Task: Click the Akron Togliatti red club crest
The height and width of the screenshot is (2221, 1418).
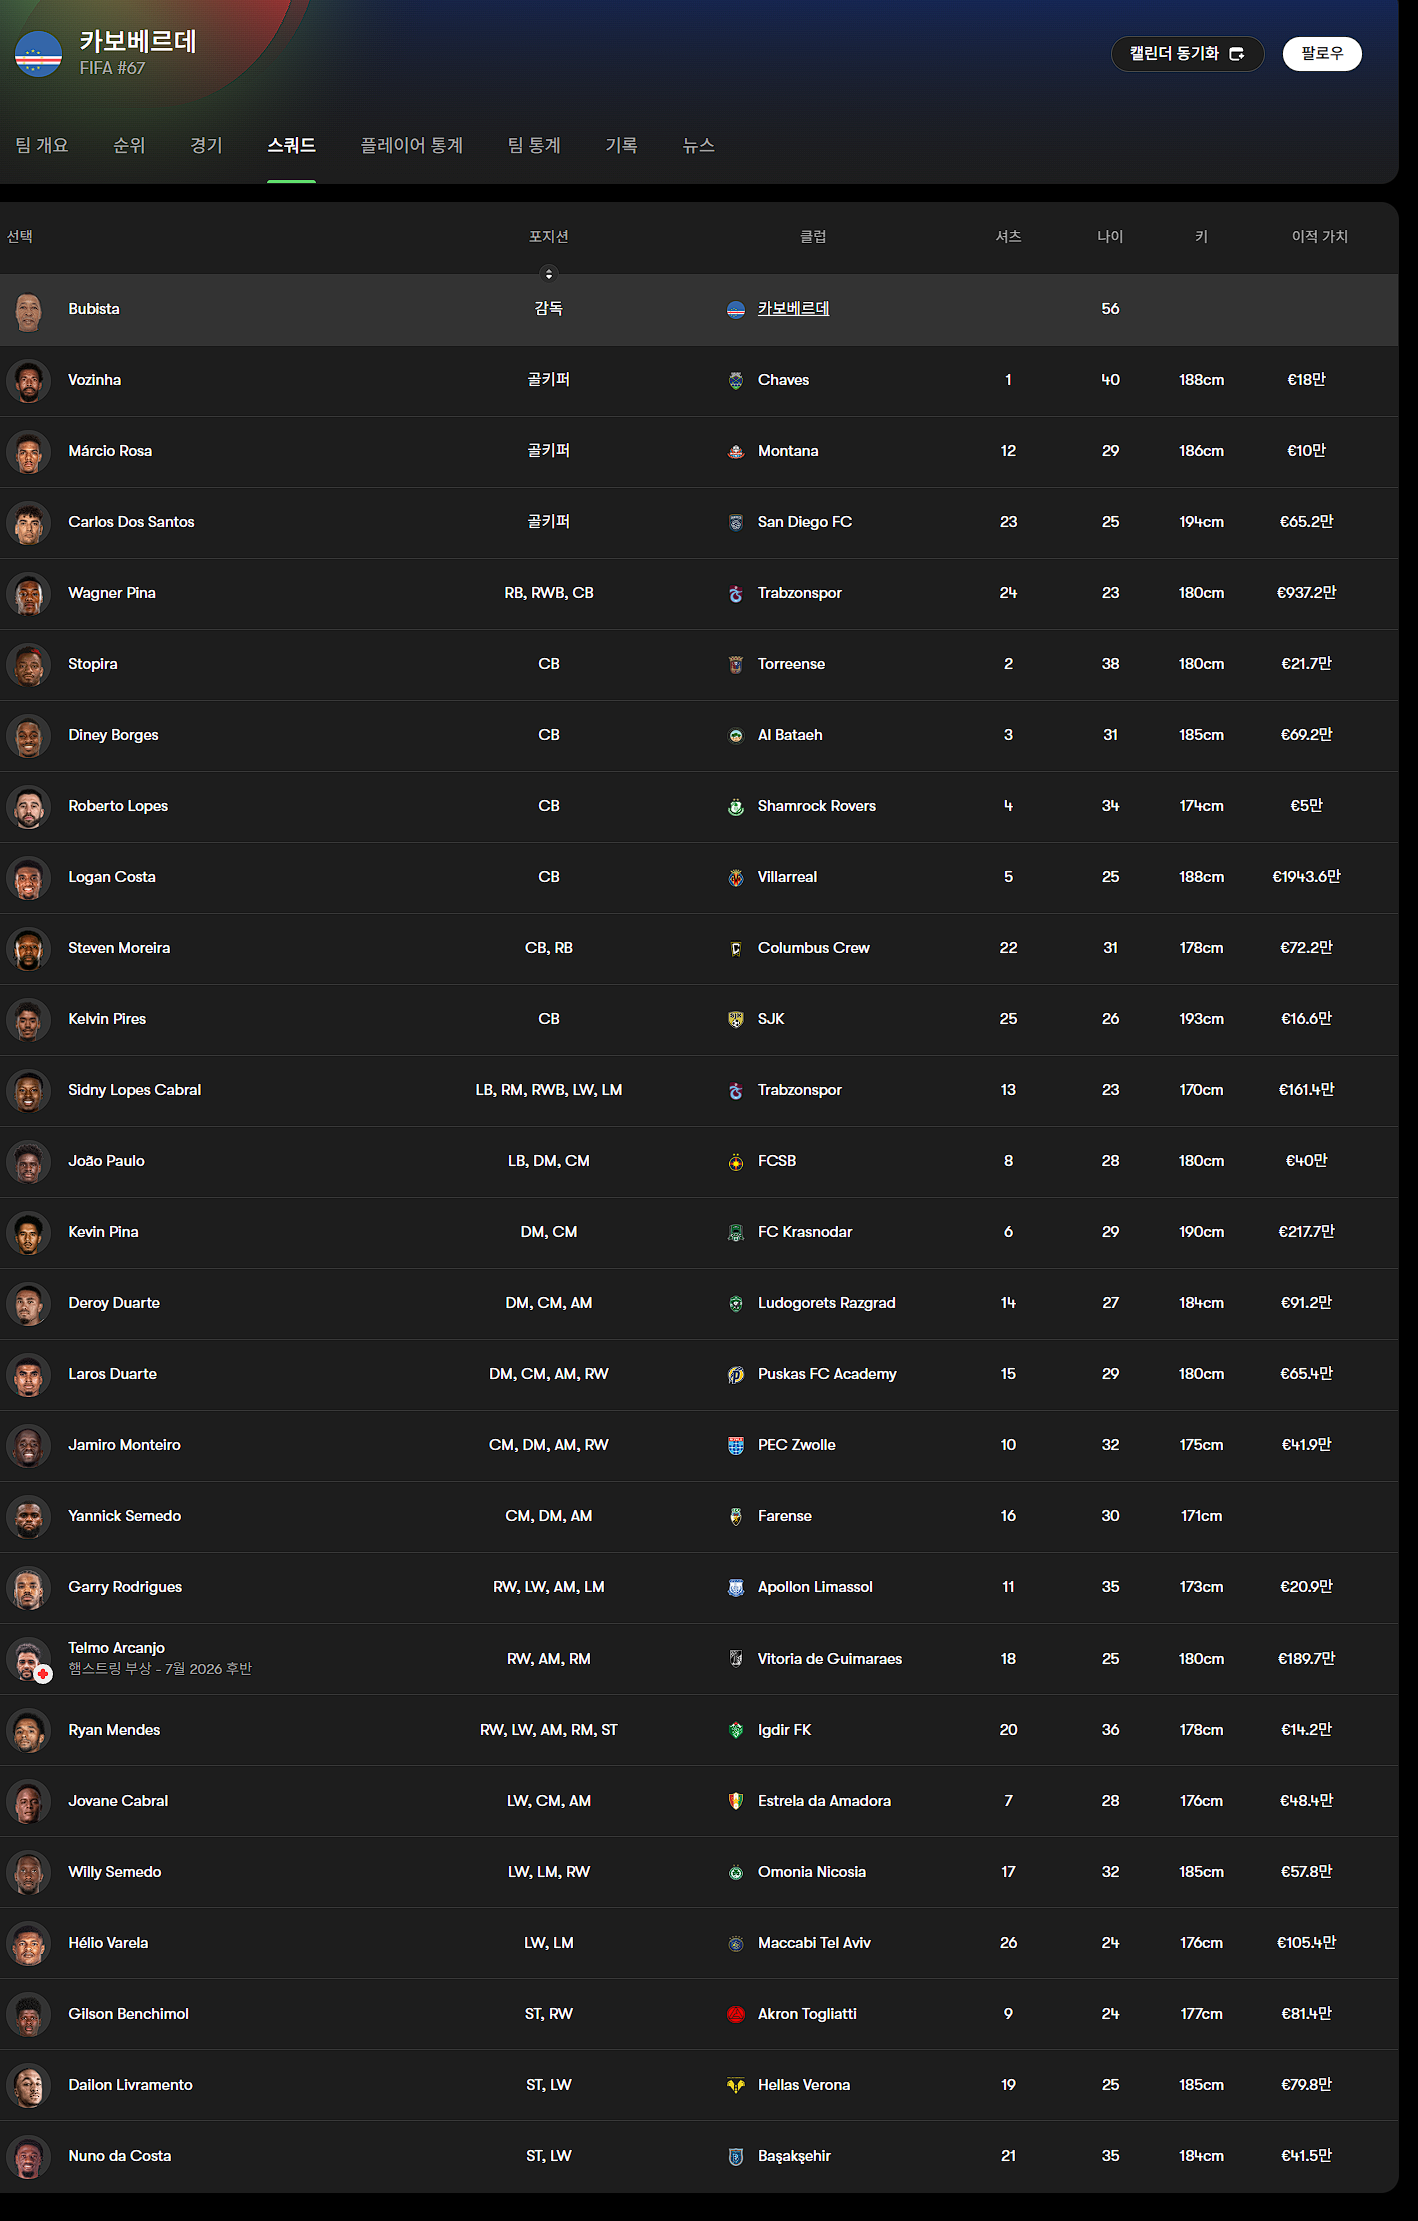Action: coord(736,2015)
